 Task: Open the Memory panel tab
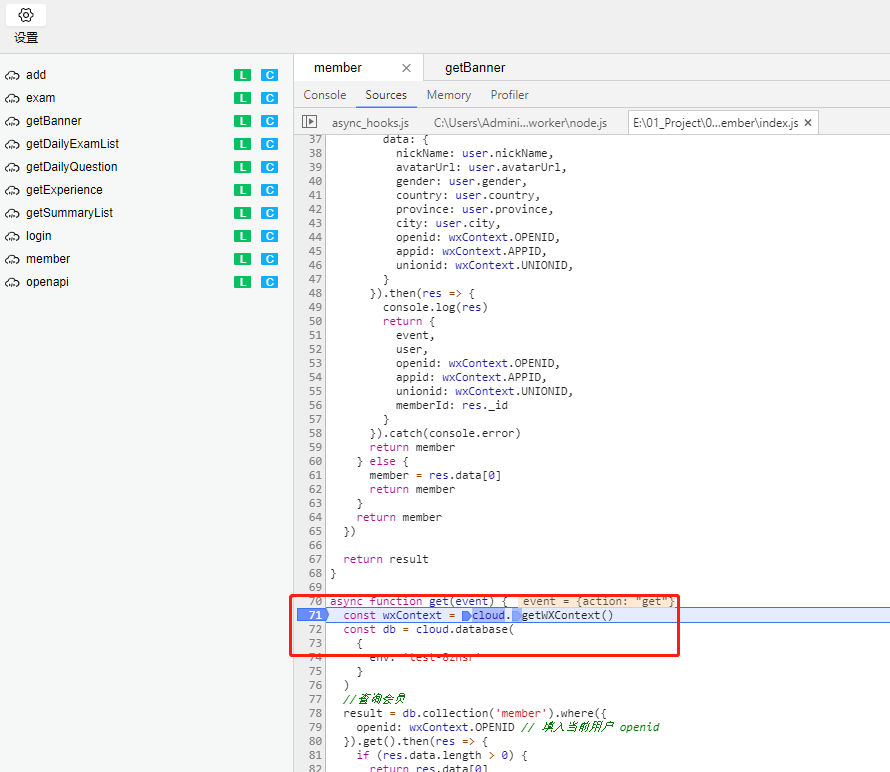(x=448, y=95)
